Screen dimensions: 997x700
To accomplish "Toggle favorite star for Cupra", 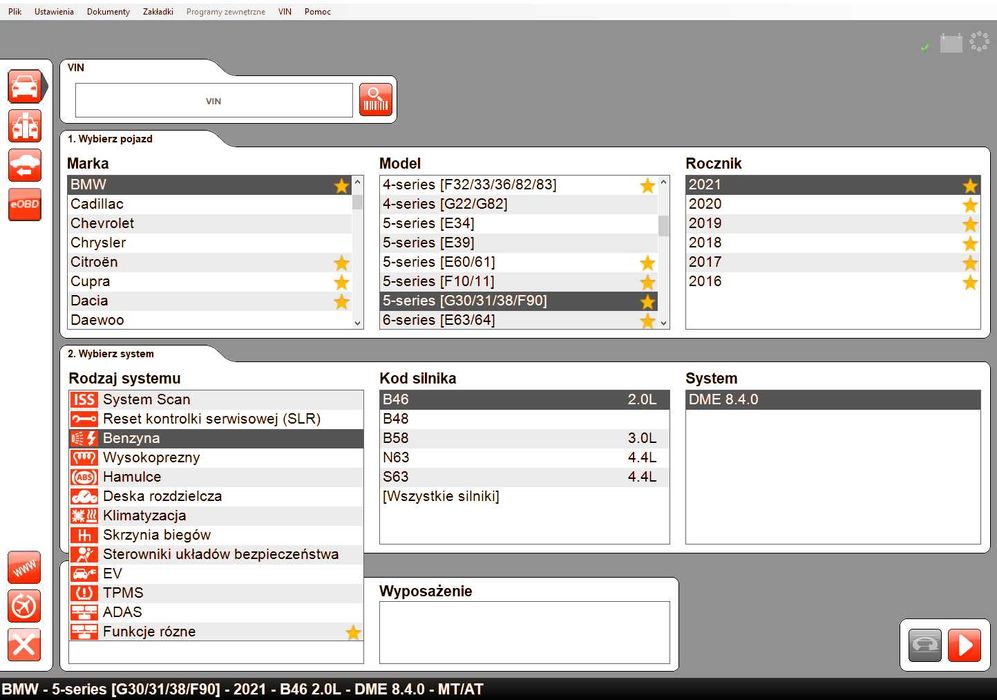I will (x=341, y=282).
